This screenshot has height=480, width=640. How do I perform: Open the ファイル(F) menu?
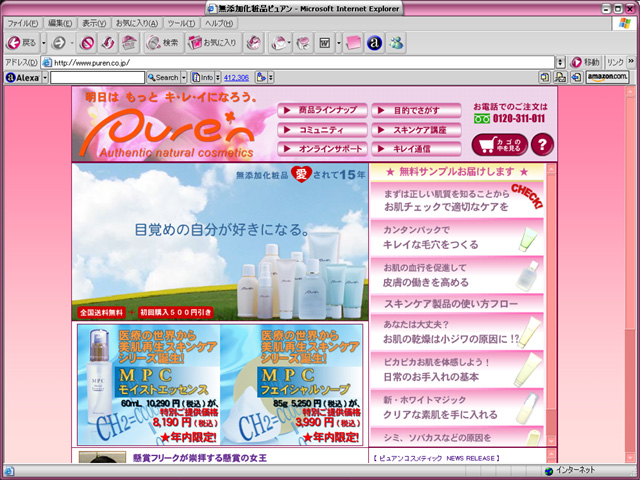click(x=23, y=23)
